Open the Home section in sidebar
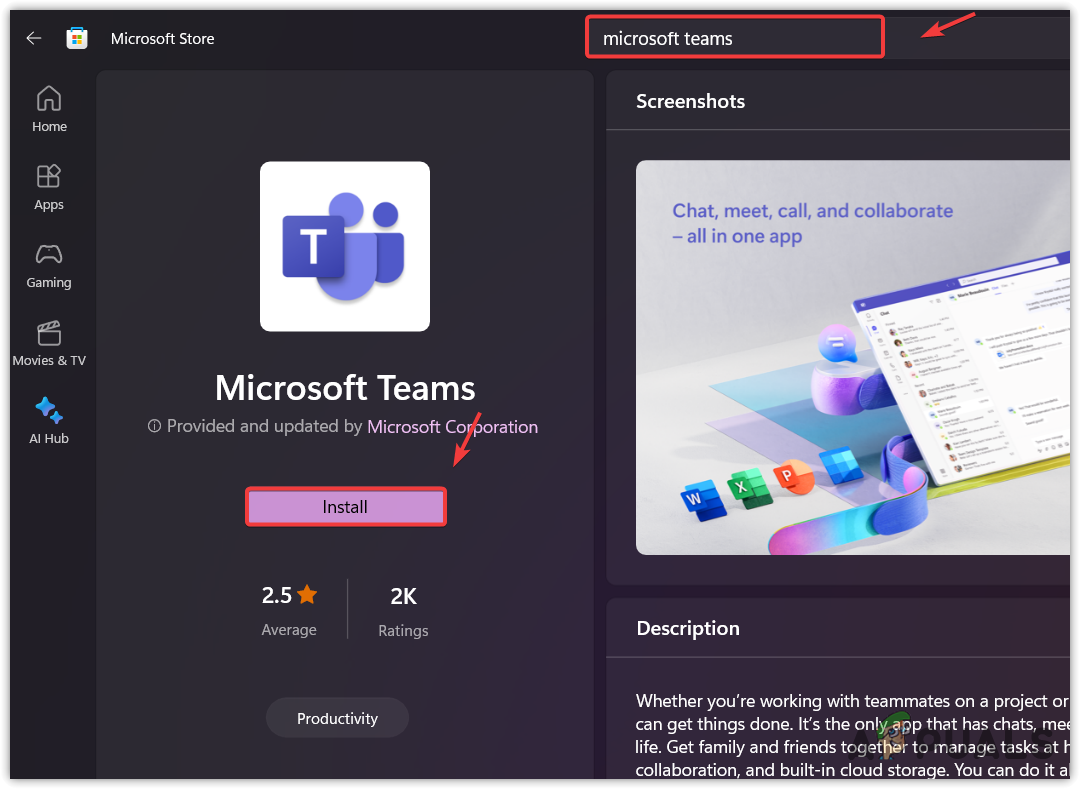1080x789 pixels. point(49,109)
